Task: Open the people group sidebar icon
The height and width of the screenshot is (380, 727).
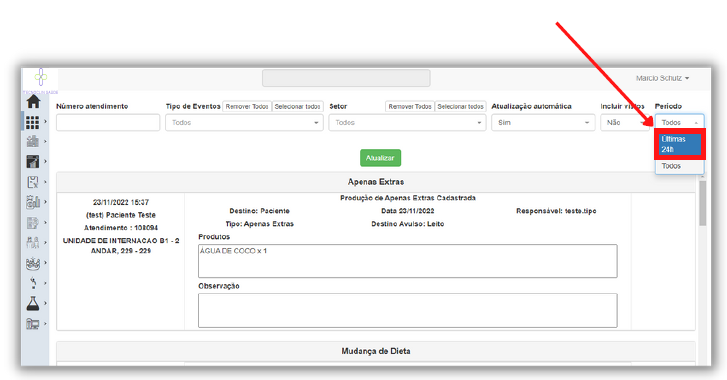Action: (x=32, y=242)
